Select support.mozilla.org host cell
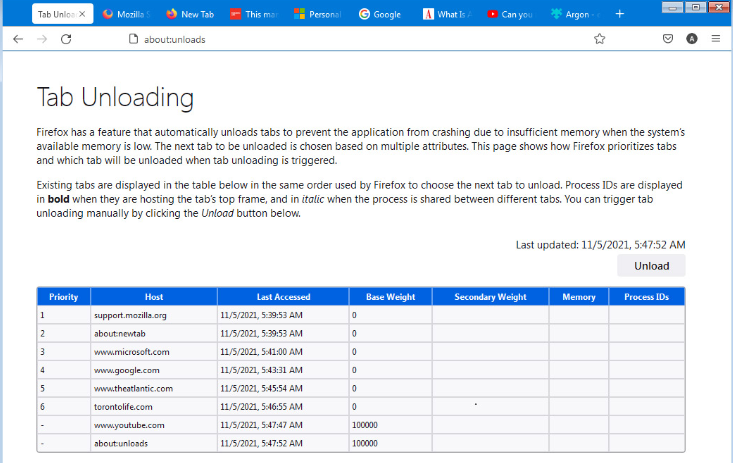 (x=154, y=315)
